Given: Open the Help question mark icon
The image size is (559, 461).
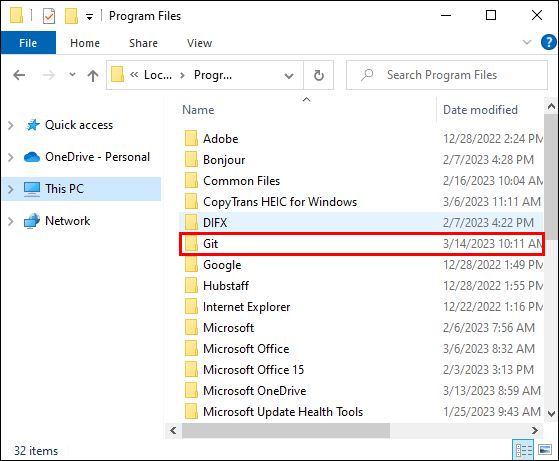Looking at the screenshot, I should (548, 42).
